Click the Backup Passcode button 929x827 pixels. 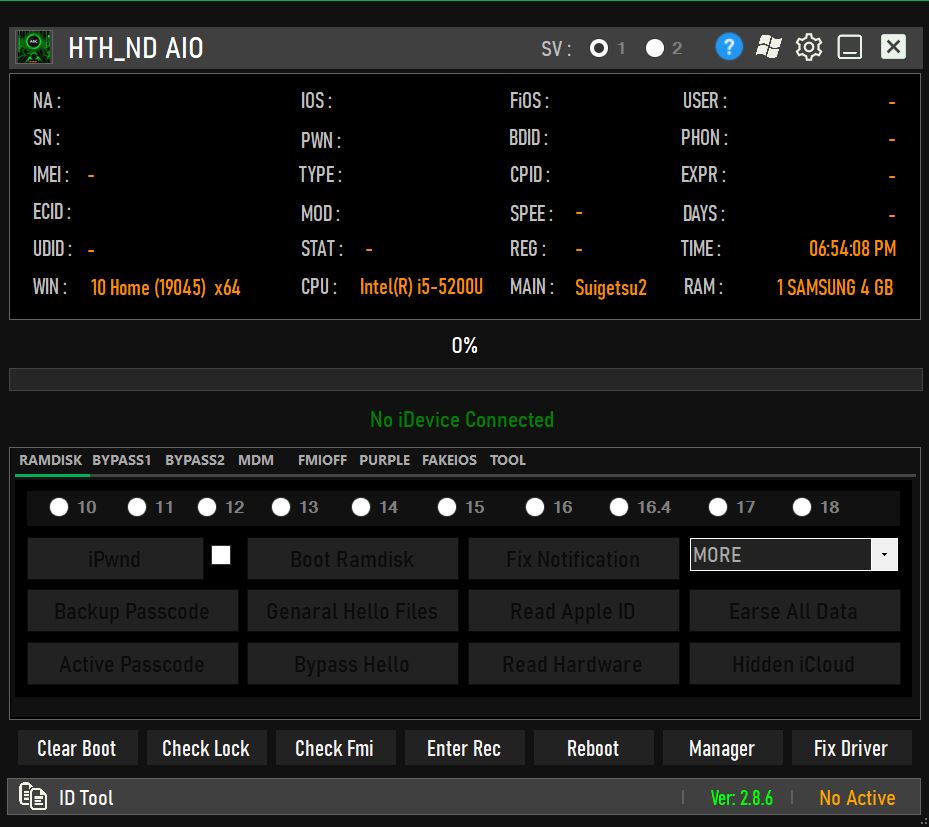tap(133, 611)
